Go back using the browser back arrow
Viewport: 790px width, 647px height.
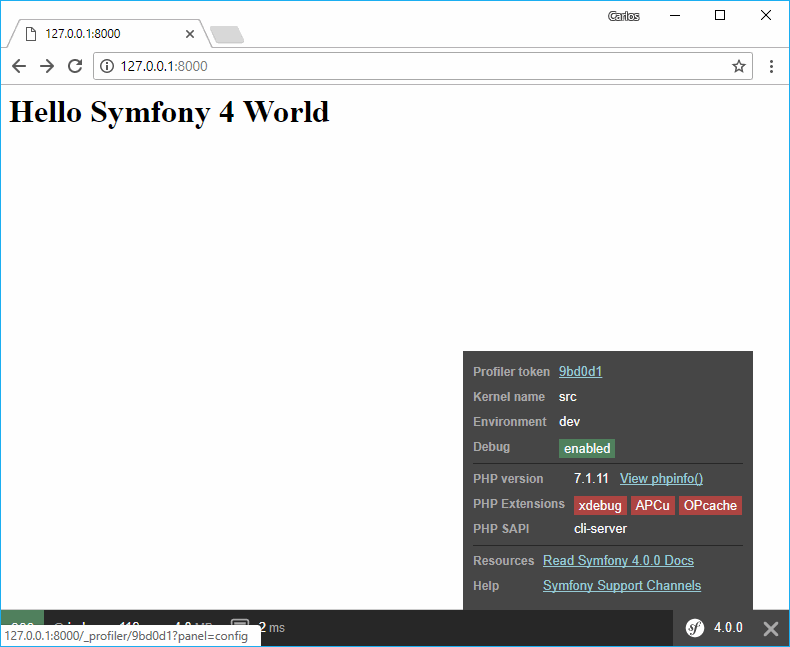19,66
